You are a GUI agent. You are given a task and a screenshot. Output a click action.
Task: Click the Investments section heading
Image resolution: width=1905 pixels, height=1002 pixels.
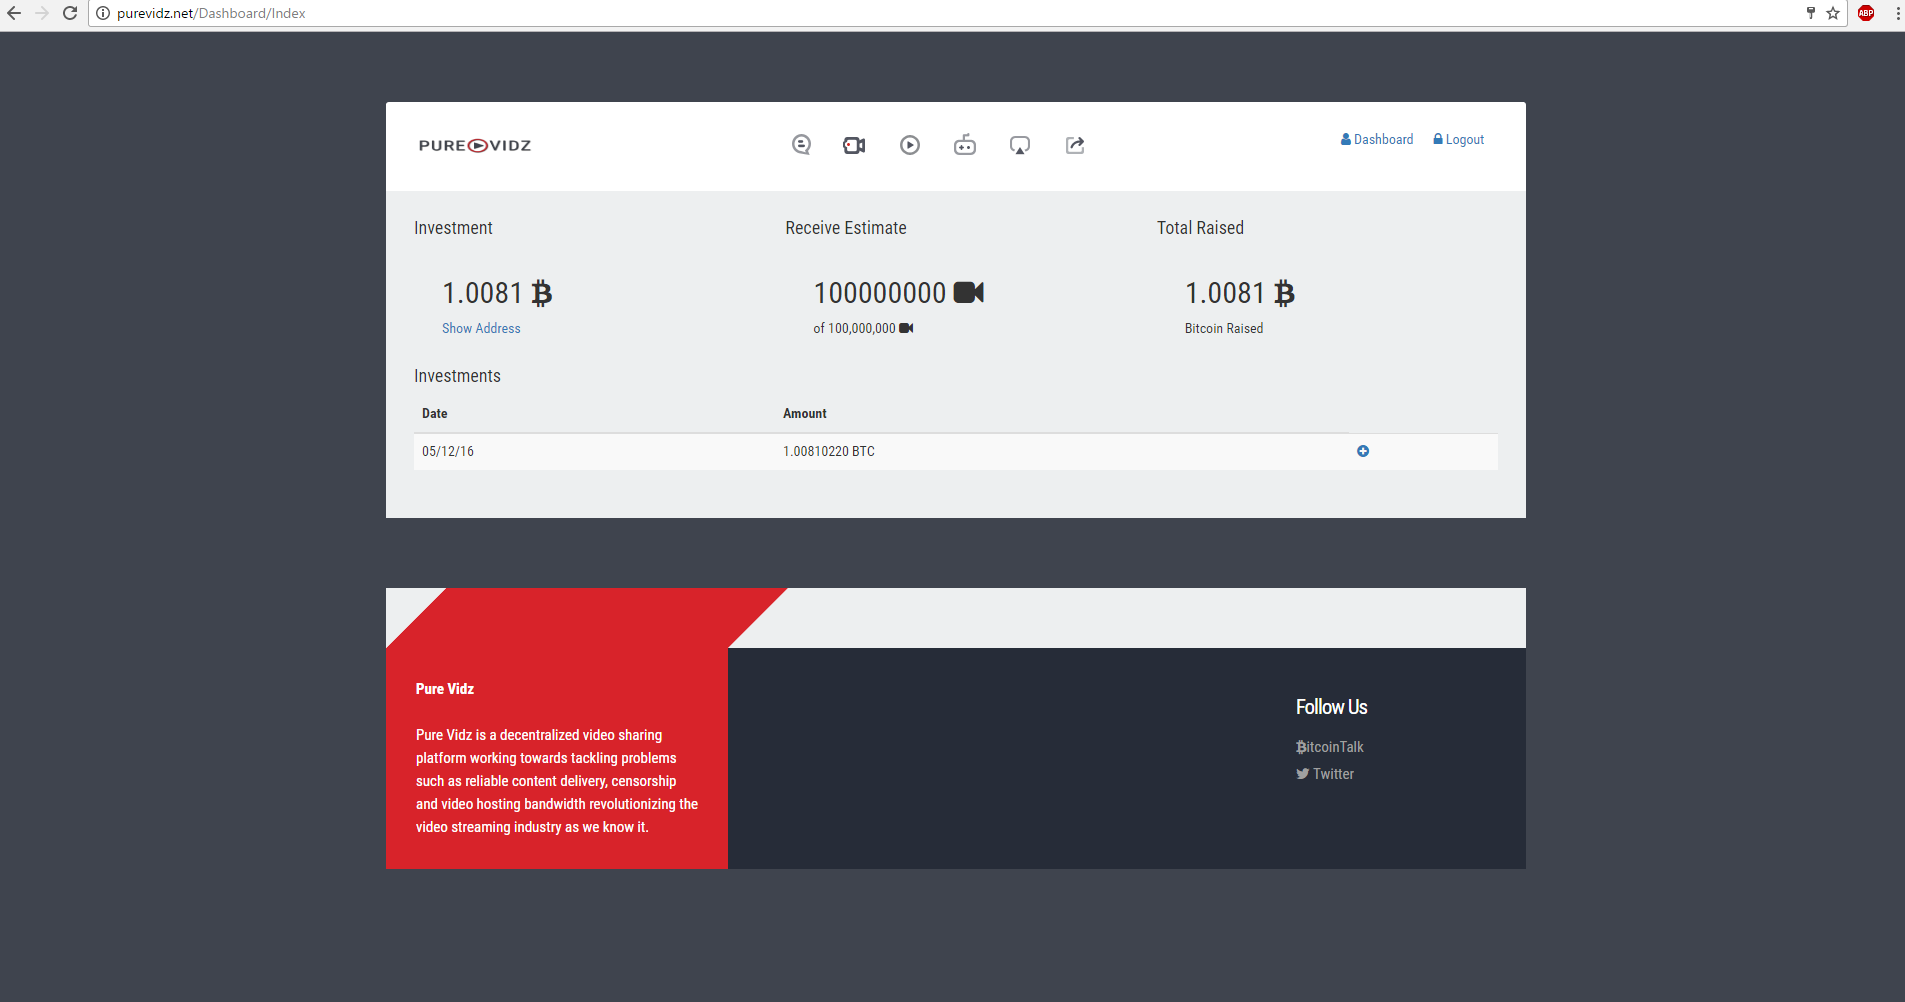(x=457, y=376)
